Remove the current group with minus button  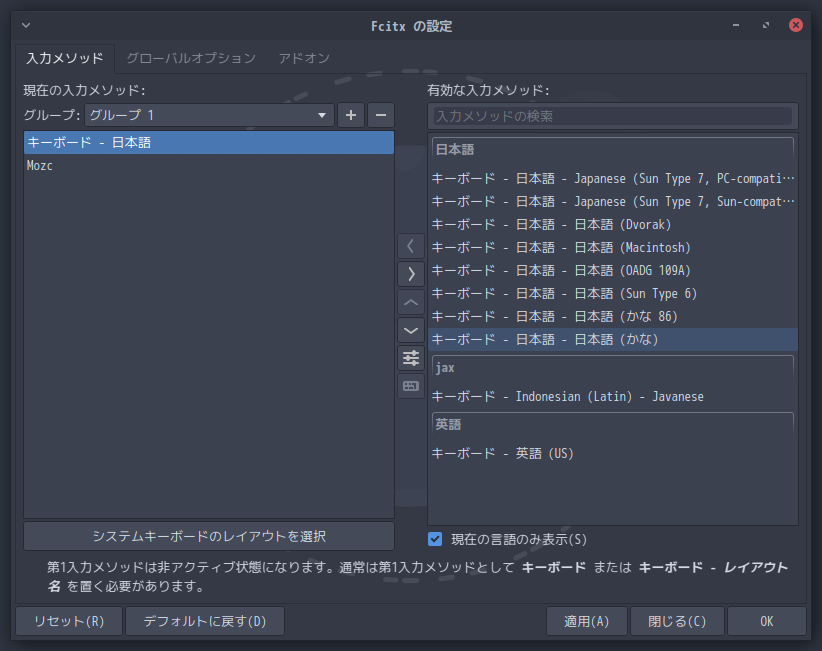click(x=381, y=115)
